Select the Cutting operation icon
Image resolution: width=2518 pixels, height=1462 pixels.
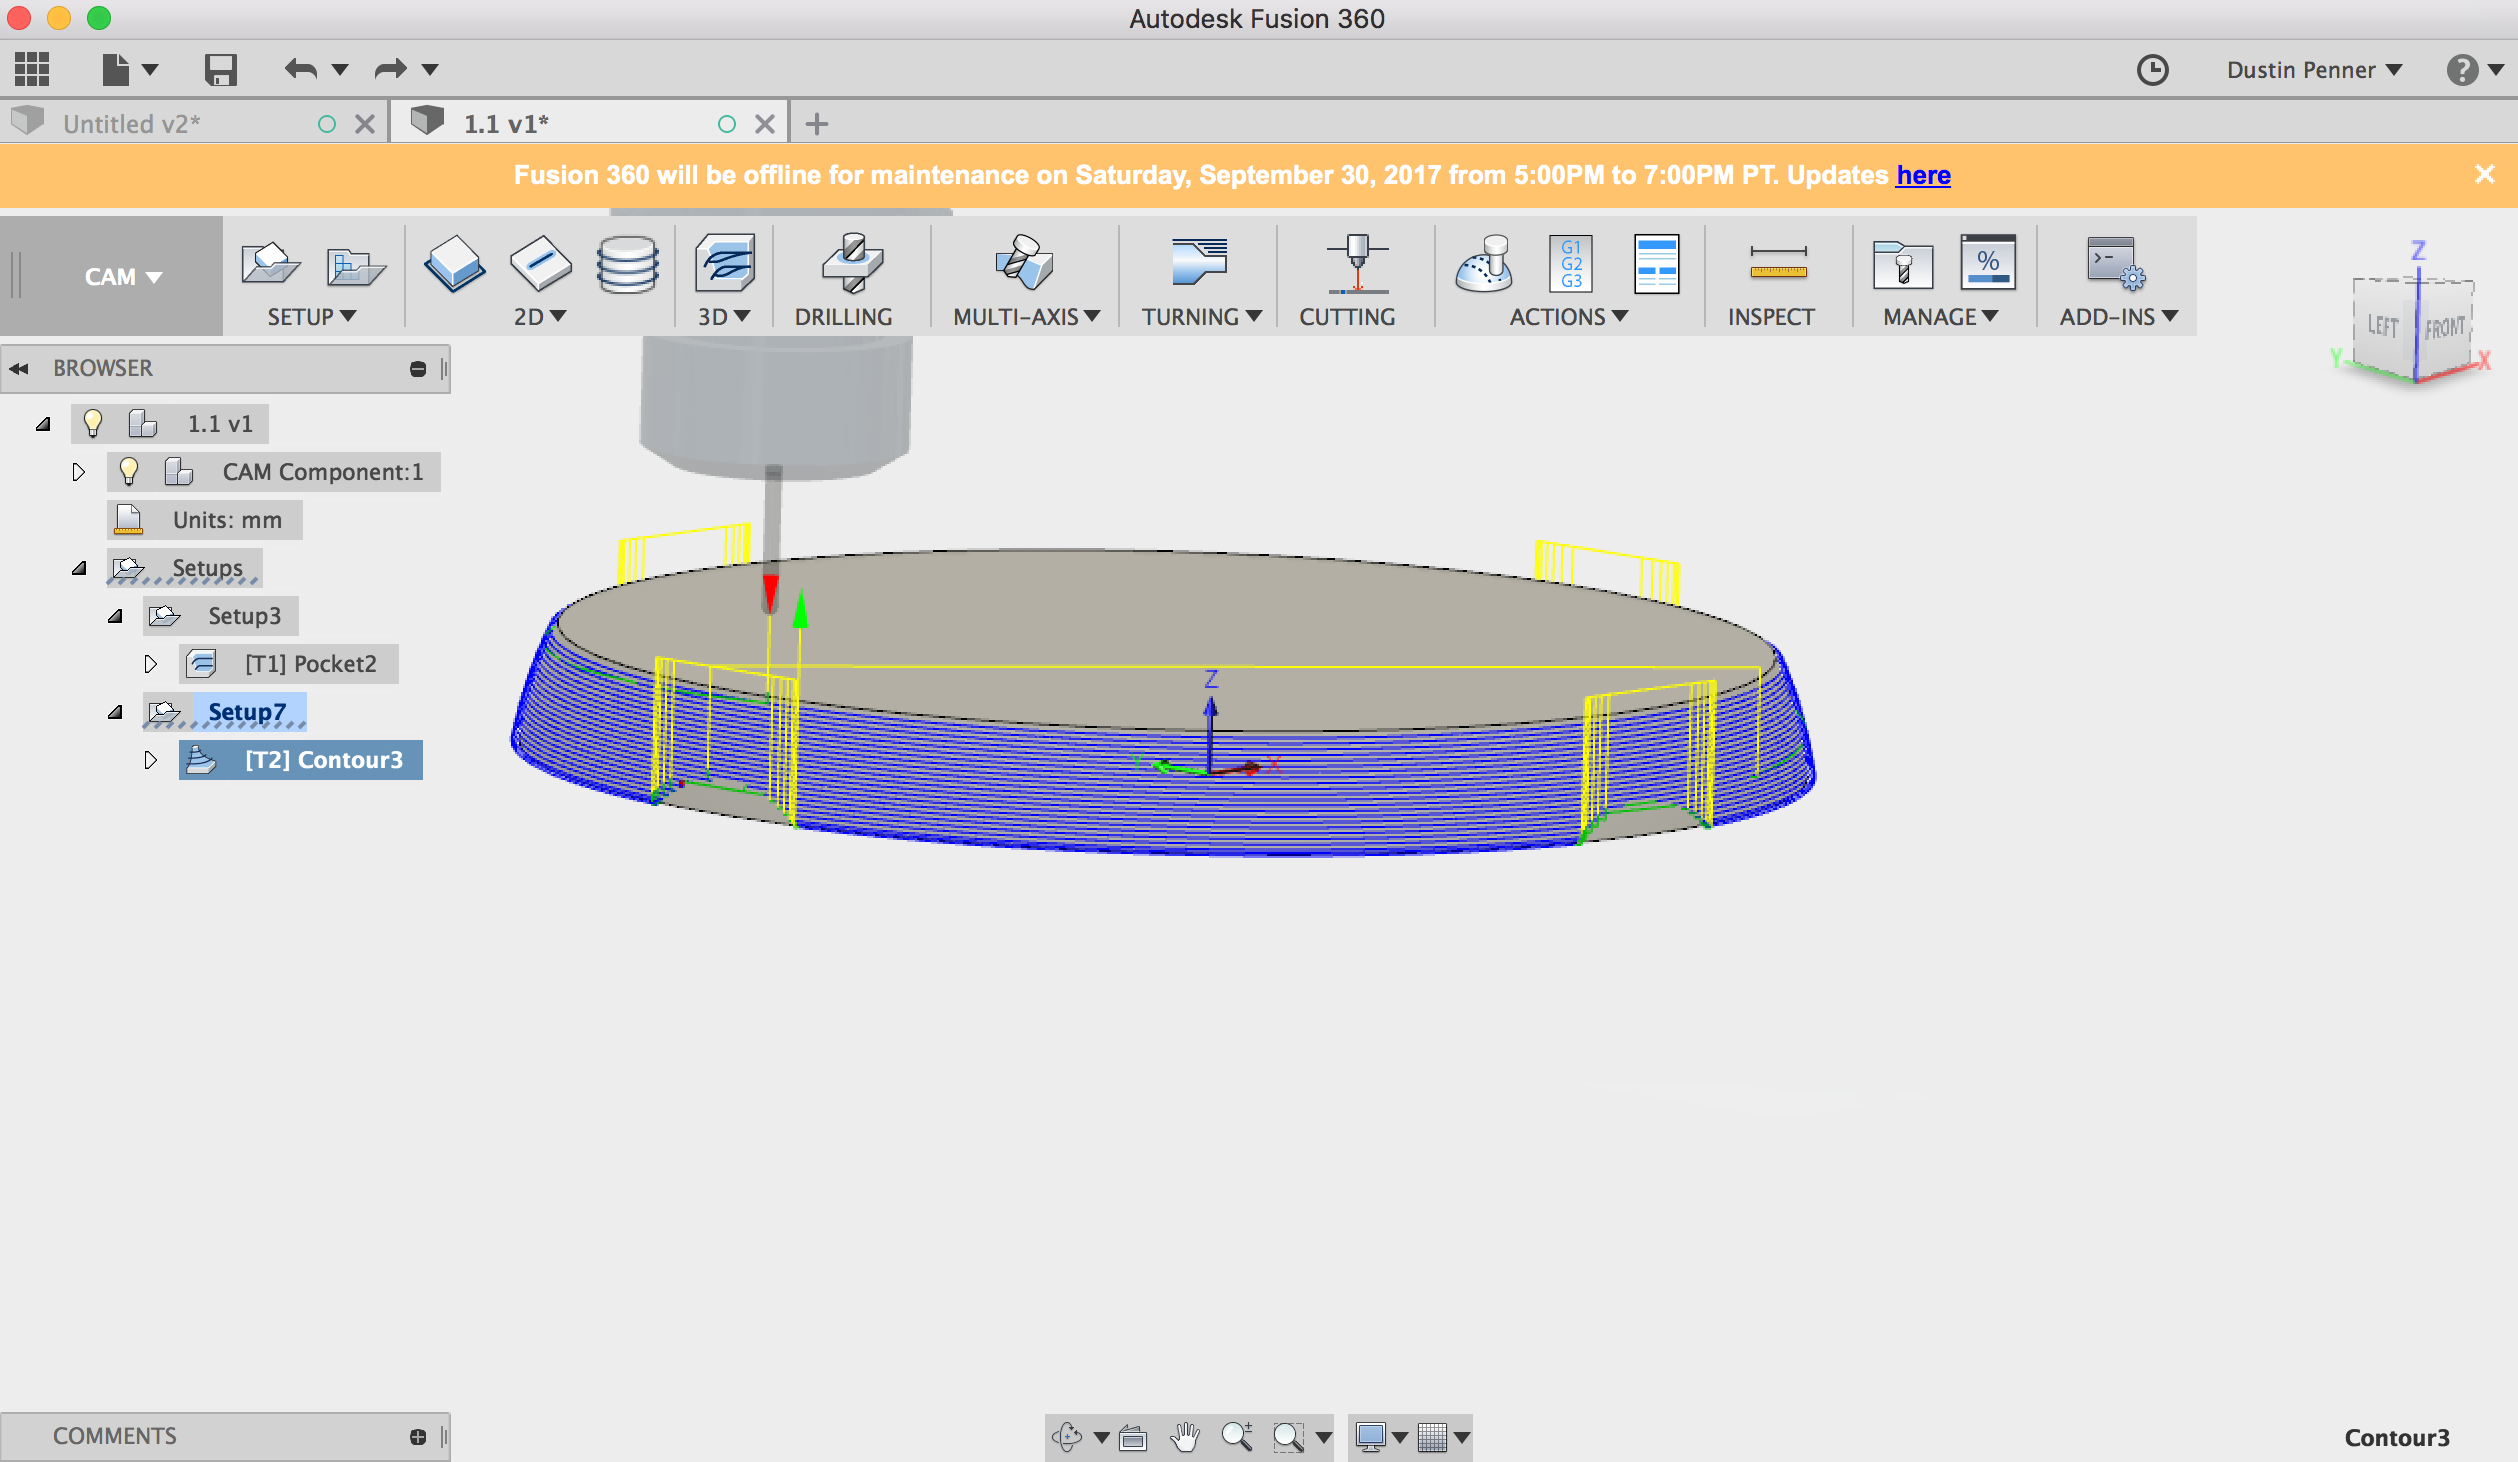1357,263
